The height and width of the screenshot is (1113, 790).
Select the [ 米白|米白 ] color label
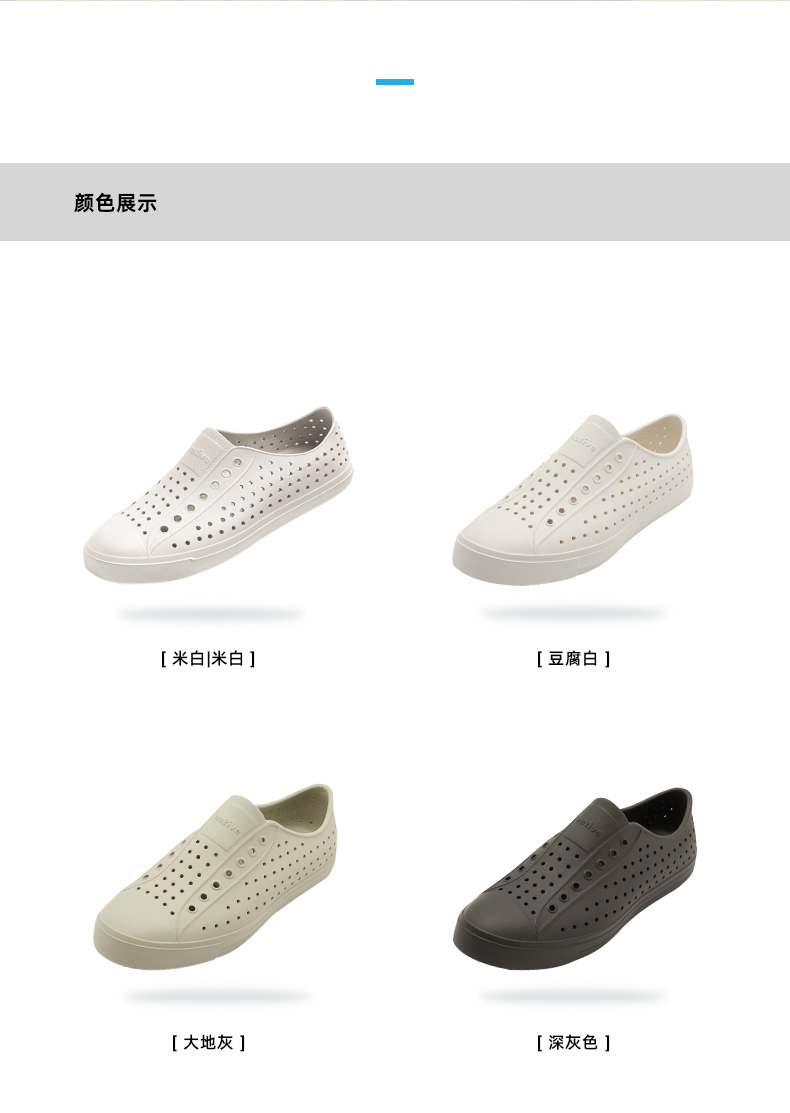tap(207, 659)
